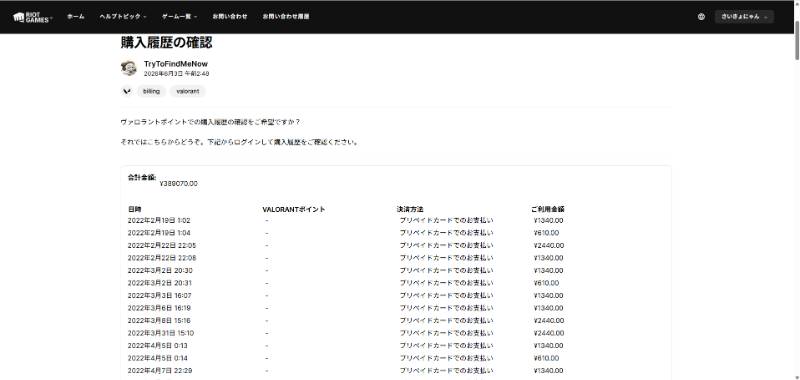This screenshot has width=800, height=380.
Task: Click ¥2440.00 in the 3月8日 15:16 row
Action: click(548, 320)
